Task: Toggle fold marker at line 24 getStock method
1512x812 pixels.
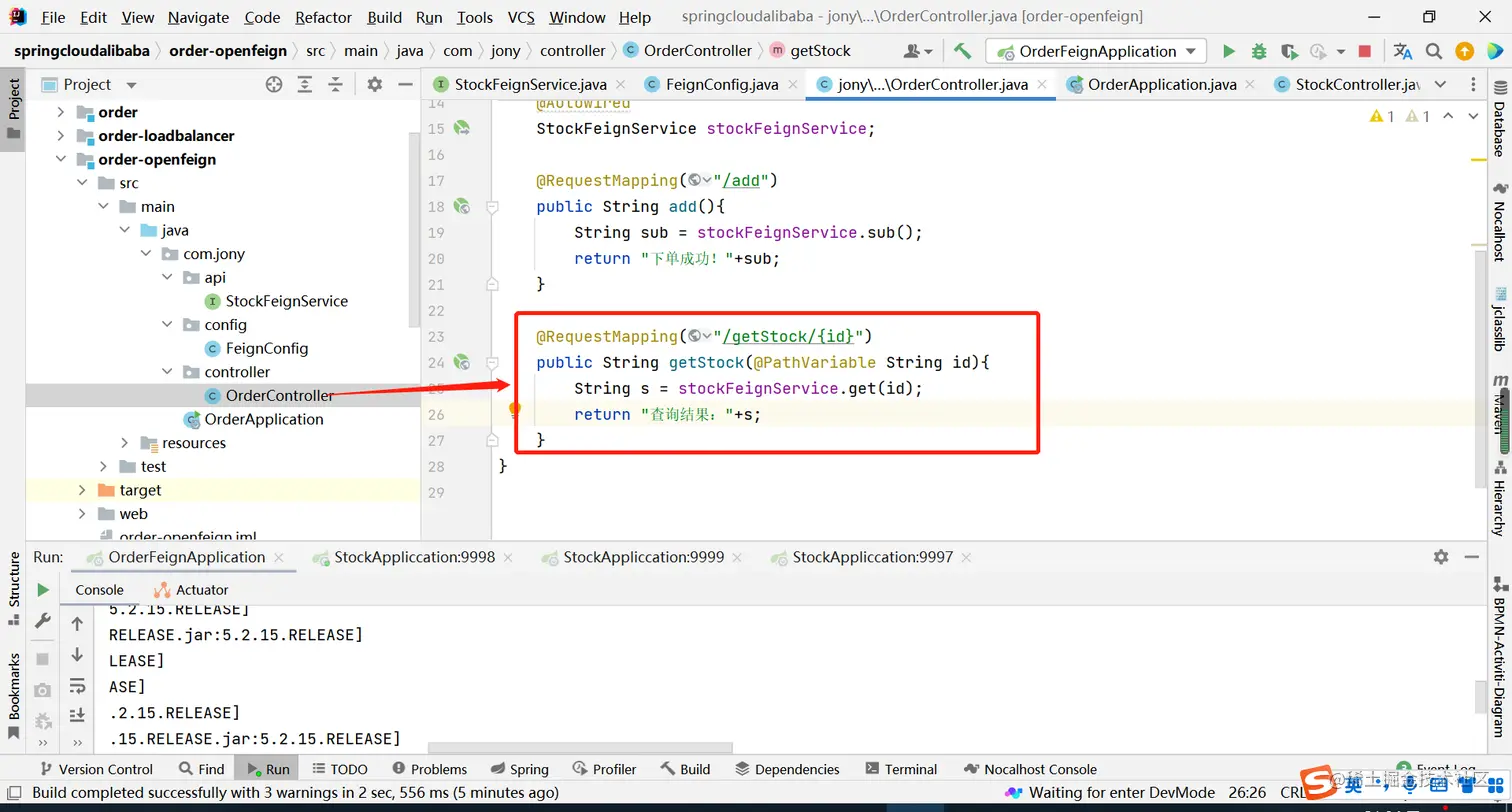Action: click(x=492, y=363)
